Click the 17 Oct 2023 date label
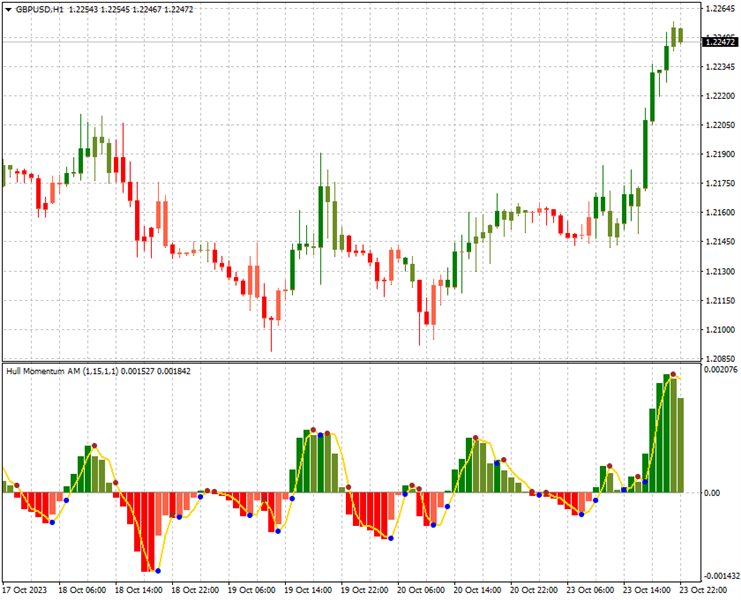Viewport: 741px width, 600px height. pyautogui.click(x=25, y=591)
